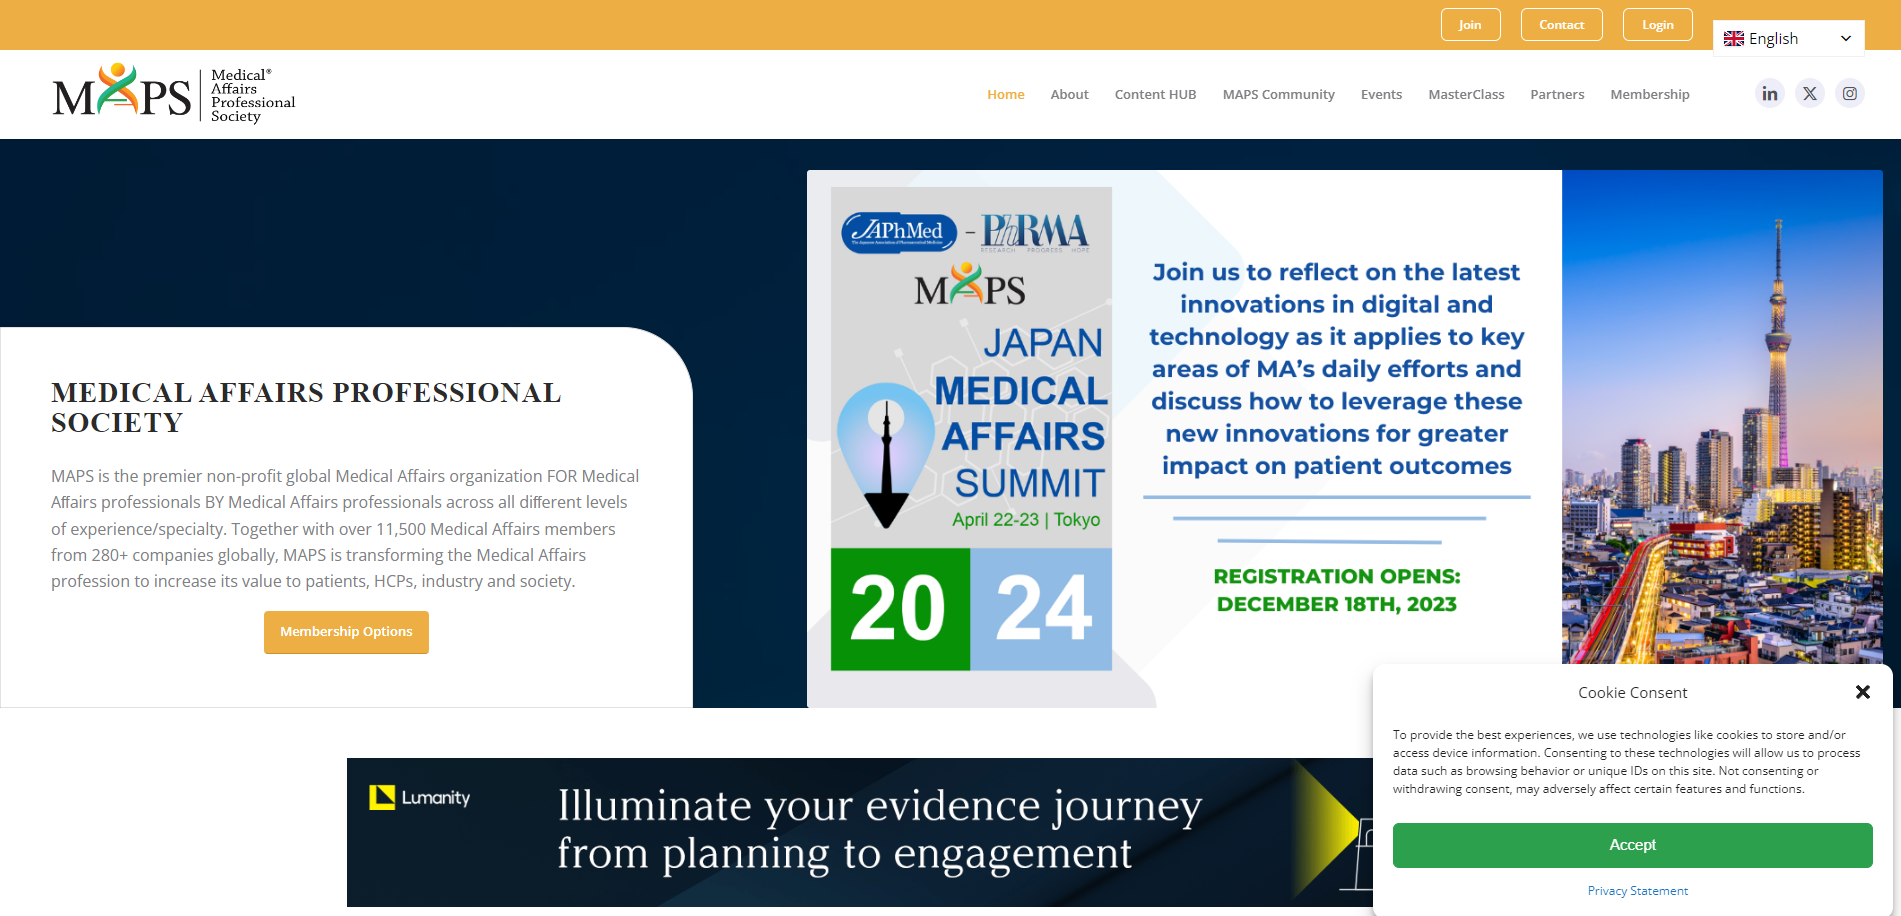The width and height of the screenshot is (1901, 916).
Task: Click 'REGISTRATION OPENS: DECEMBER 18TH, 2023' text
Action: [1336, 590]
